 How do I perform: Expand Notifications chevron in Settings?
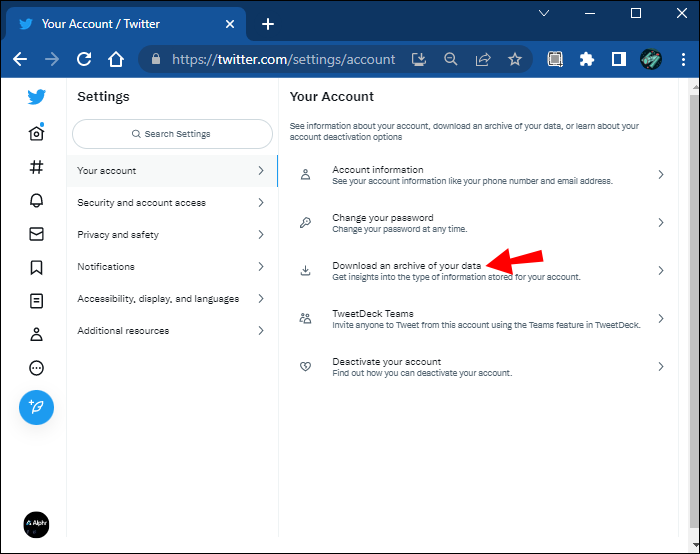coord(261,267)
